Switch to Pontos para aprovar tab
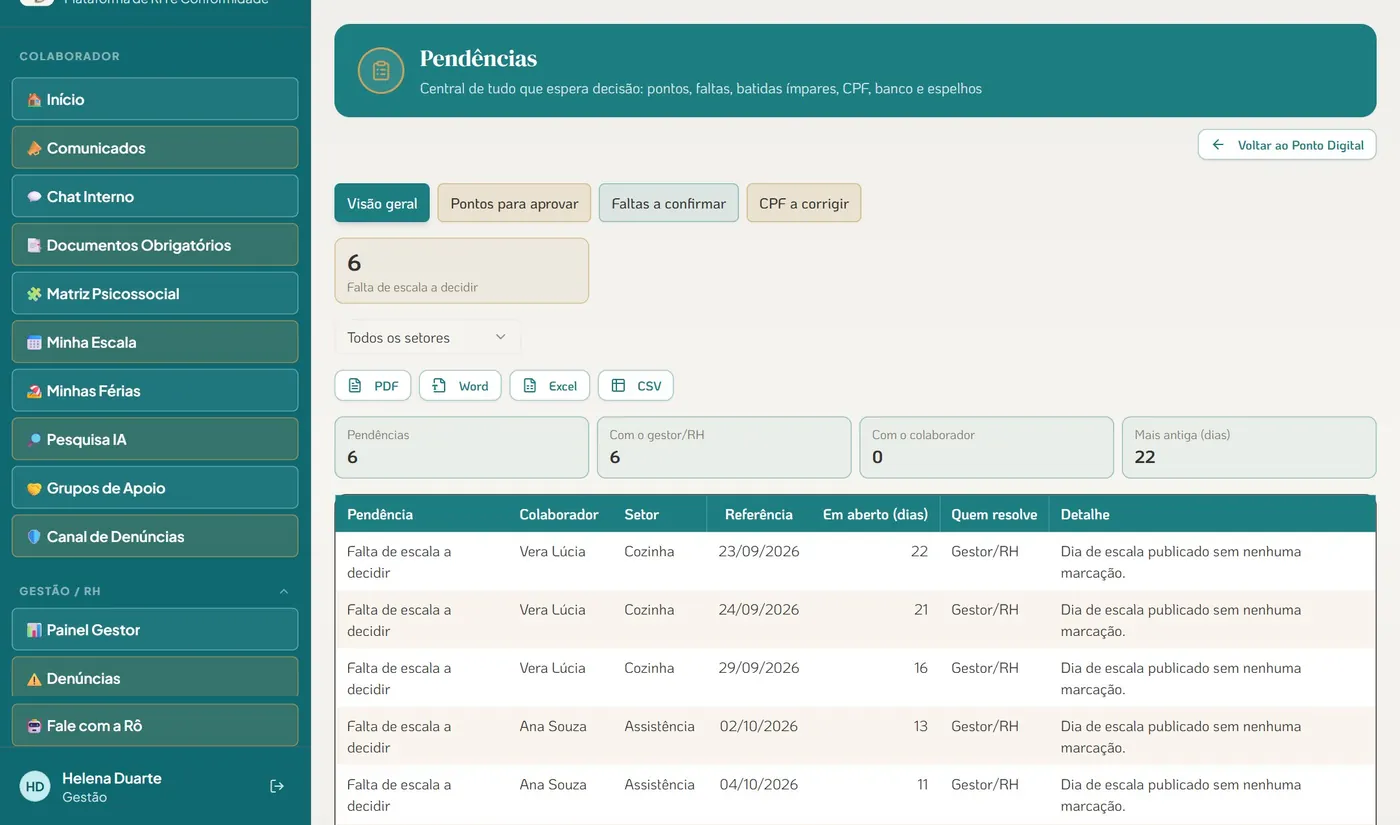1400x825 pixels. click(x=514, y=203)
